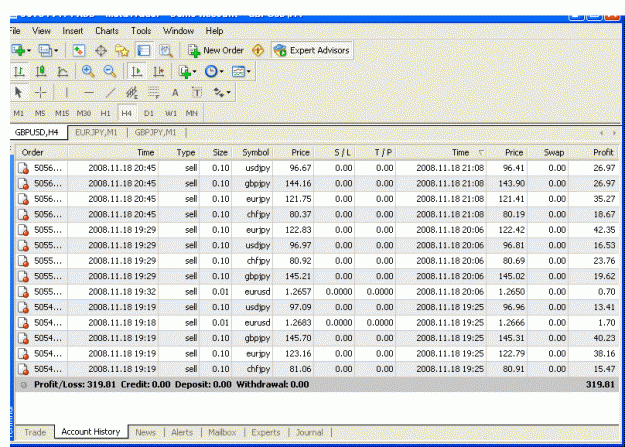Open the Tools menu

coord(141,31)
